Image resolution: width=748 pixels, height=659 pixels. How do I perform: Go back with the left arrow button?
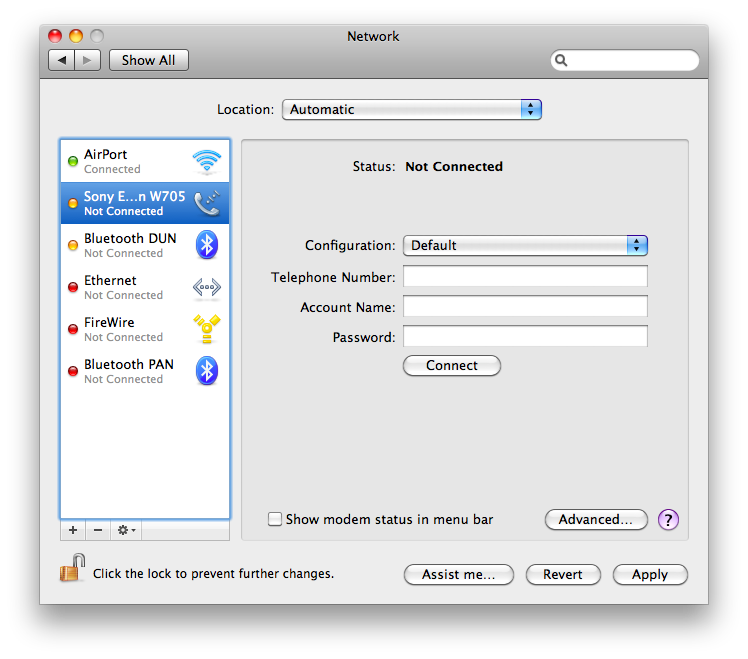[62, 60]
